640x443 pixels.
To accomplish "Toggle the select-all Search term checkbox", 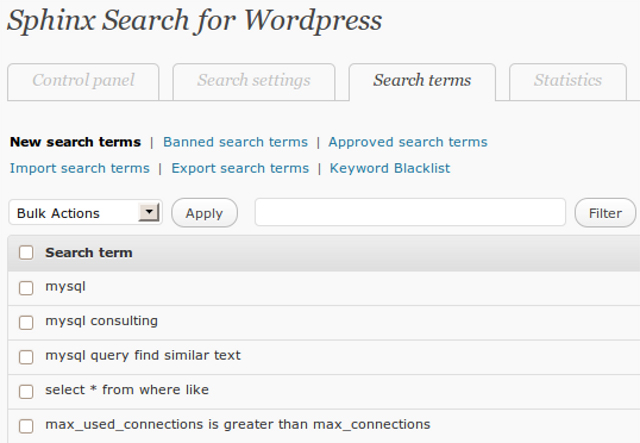I will 26,253.
